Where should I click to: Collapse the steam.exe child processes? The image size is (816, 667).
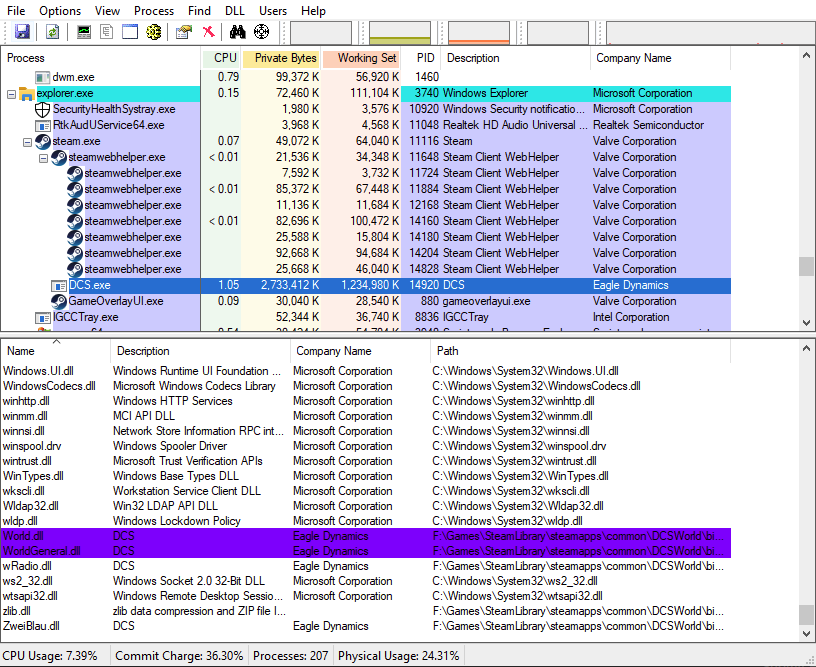pos(28,142)
